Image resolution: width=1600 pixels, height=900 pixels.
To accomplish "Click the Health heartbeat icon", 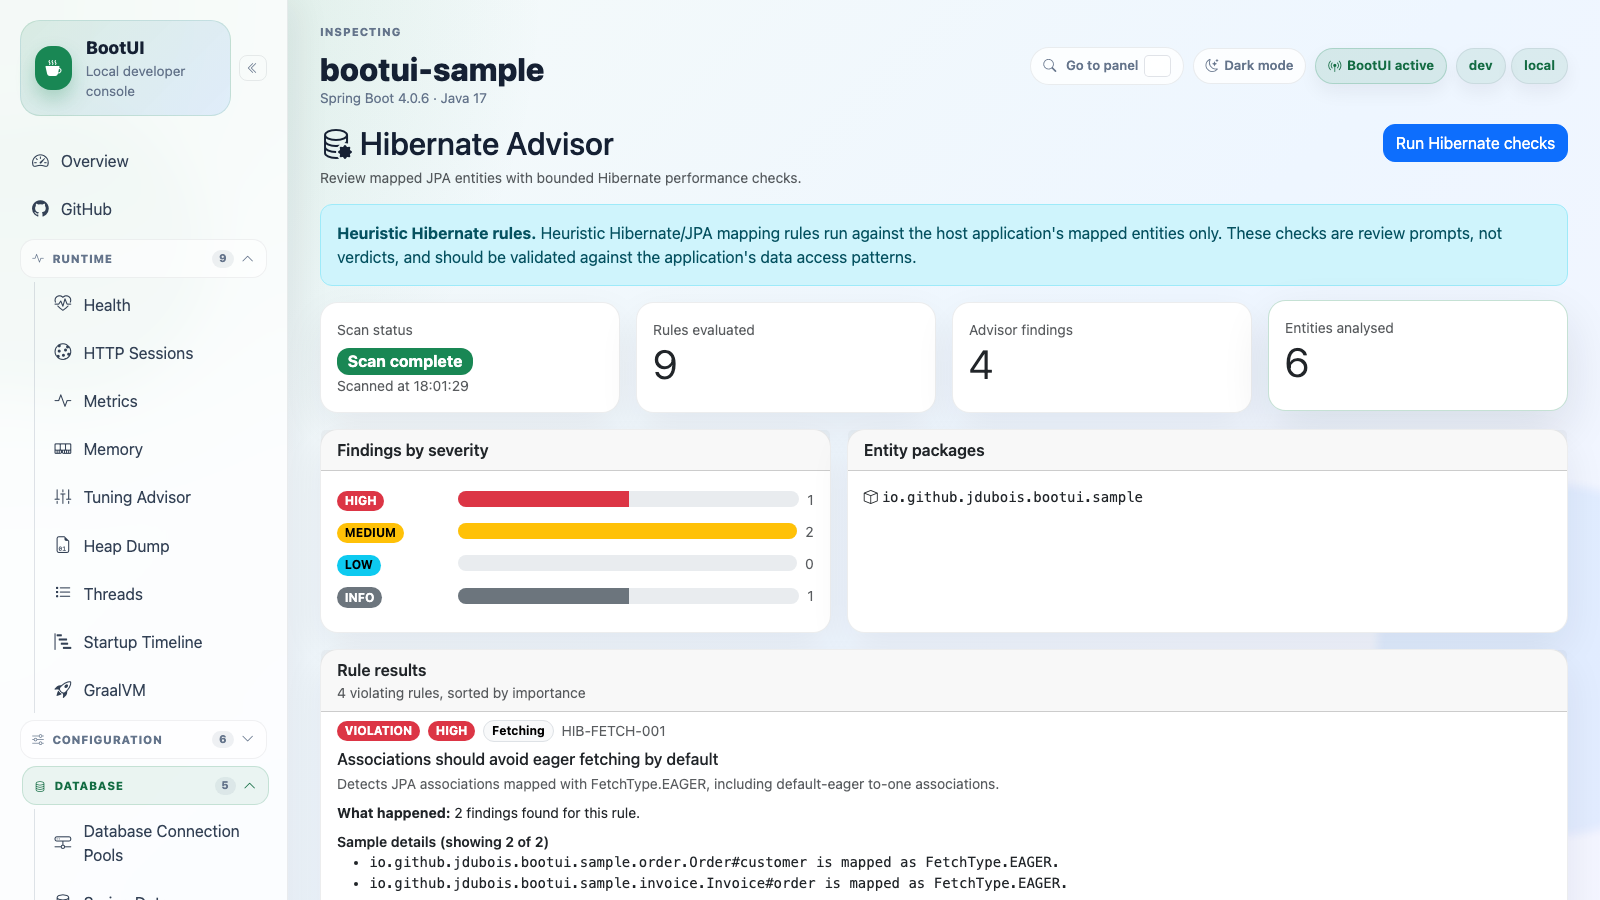I will coord(63,303).
